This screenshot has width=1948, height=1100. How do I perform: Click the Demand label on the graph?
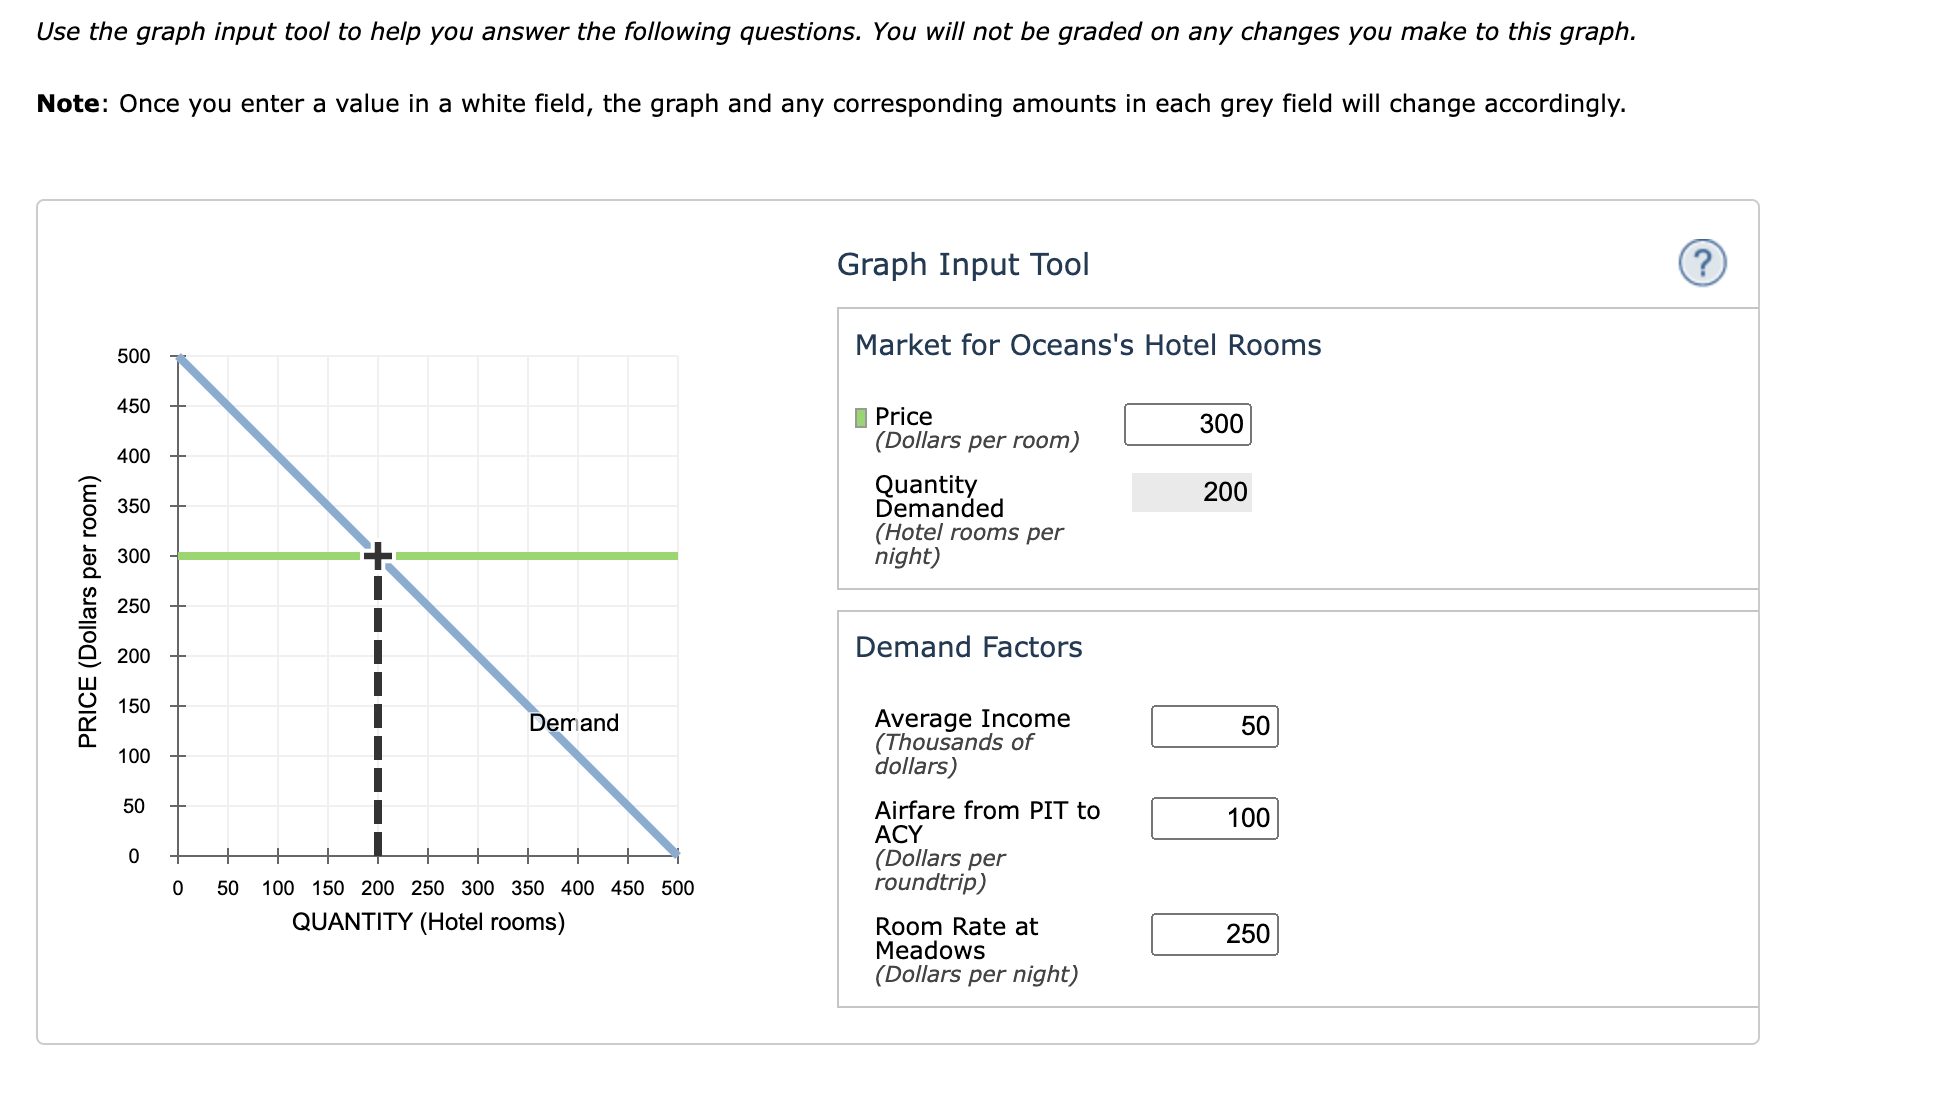point(575,722)
